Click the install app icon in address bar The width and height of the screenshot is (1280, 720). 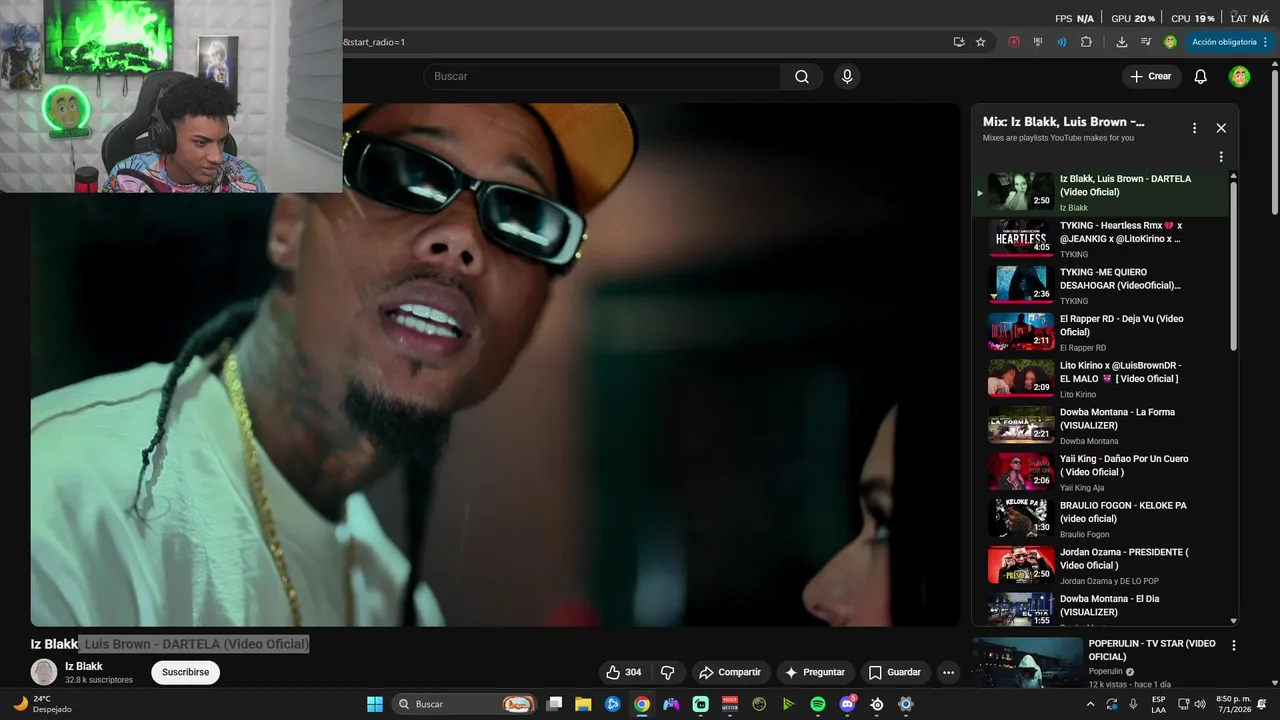coord(959,42)
